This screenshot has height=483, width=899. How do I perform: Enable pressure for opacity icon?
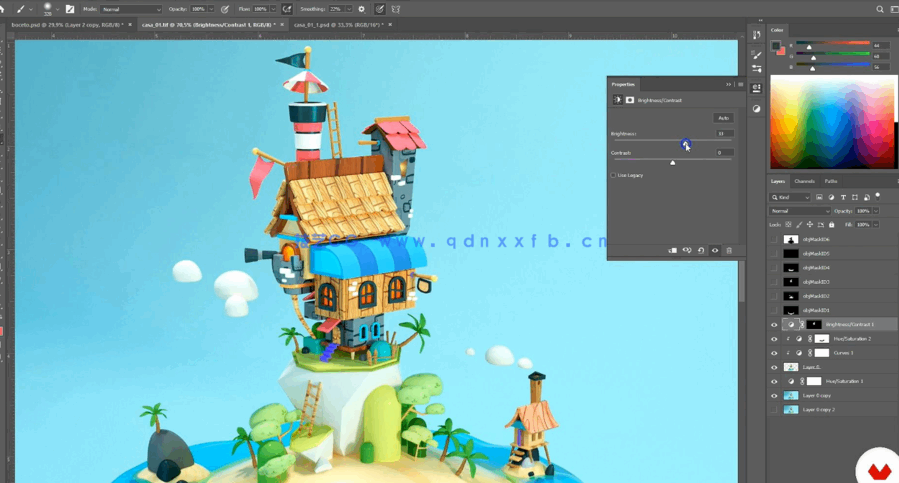tap(225, 9)
